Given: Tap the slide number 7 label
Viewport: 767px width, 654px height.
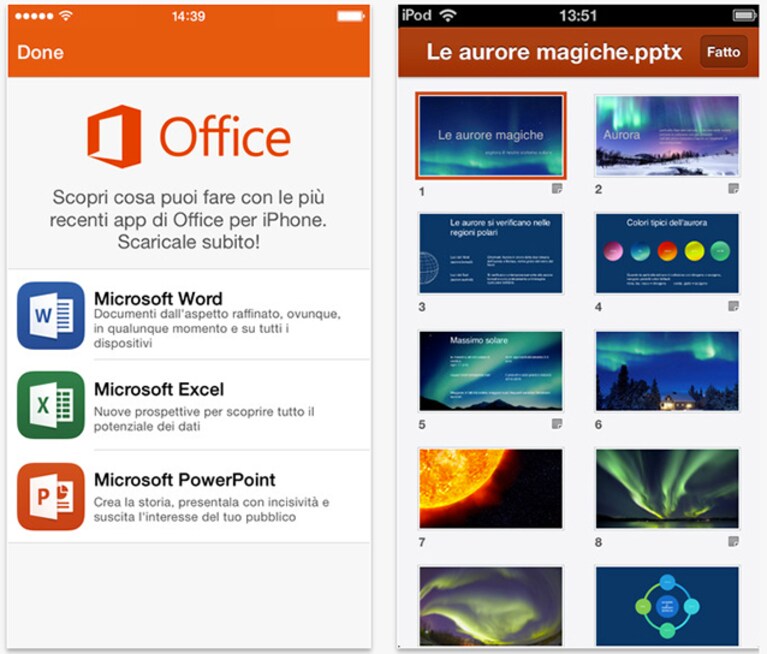Looking at the screenshot, I should (422, 542).
